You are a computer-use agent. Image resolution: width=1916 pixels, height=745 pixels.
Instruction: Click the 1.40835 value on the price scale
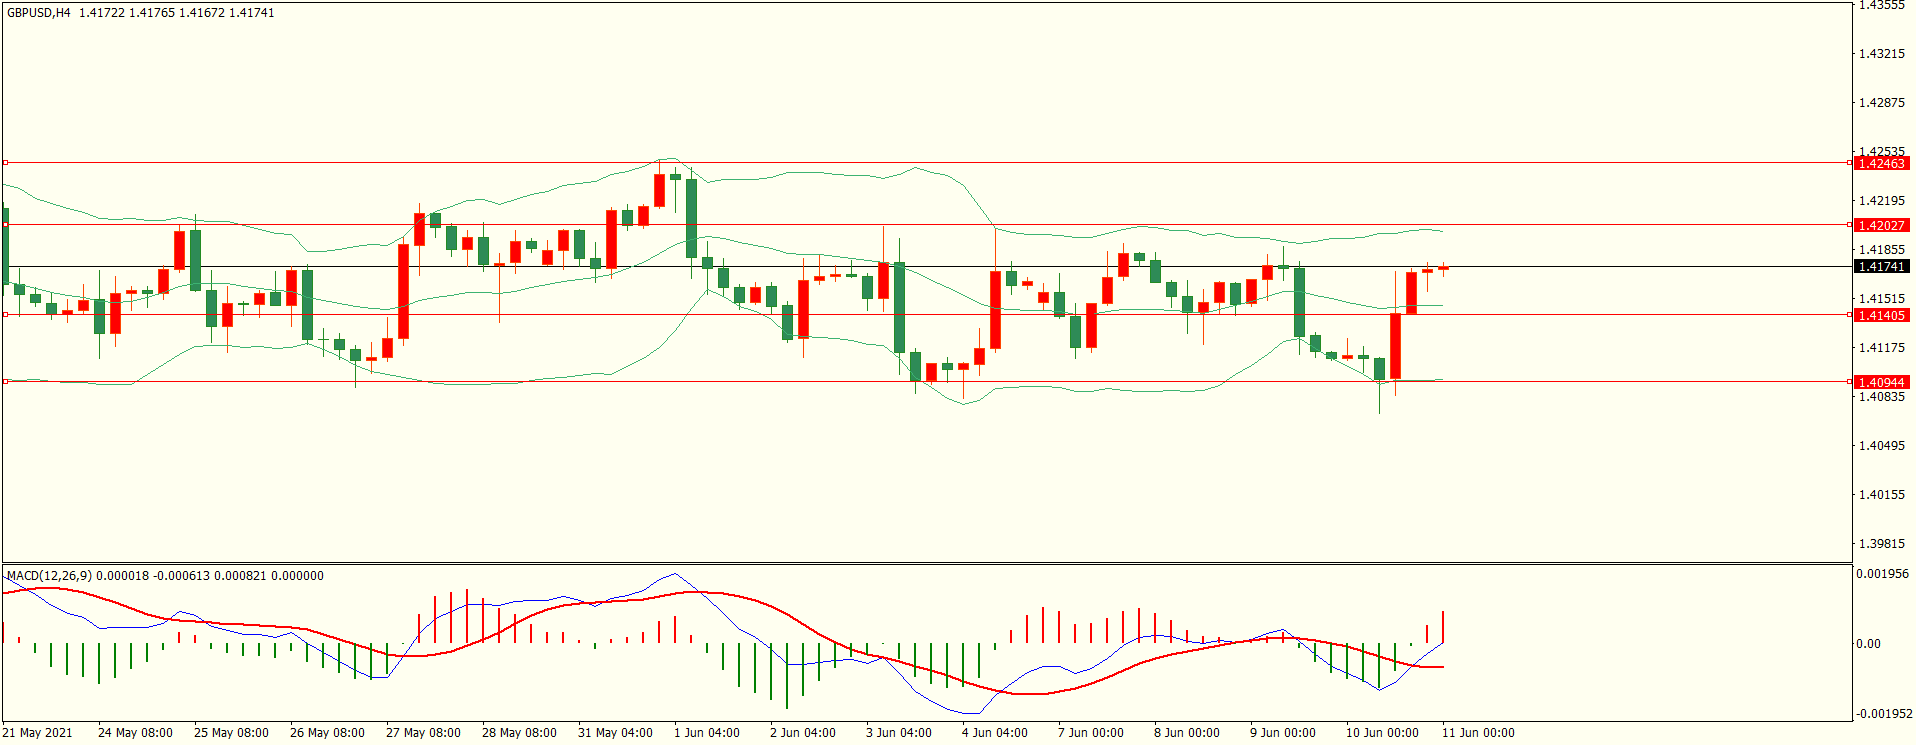(x=1881, y=397)
